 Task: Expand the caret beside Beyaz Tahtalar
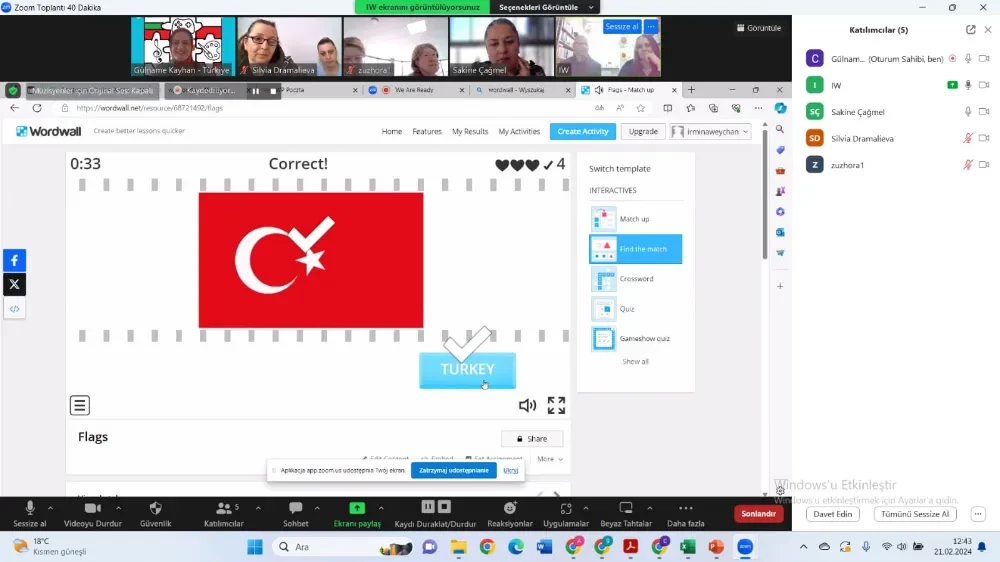click(x=650, y=508)
